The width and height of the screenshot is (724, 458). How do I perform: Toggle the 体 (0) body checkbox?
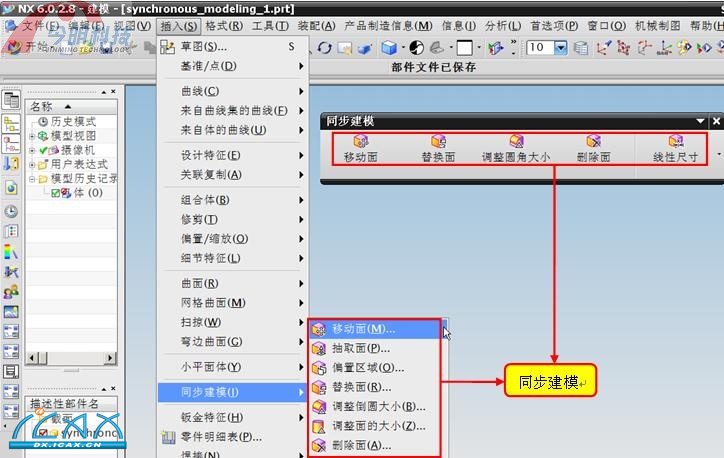55,193
